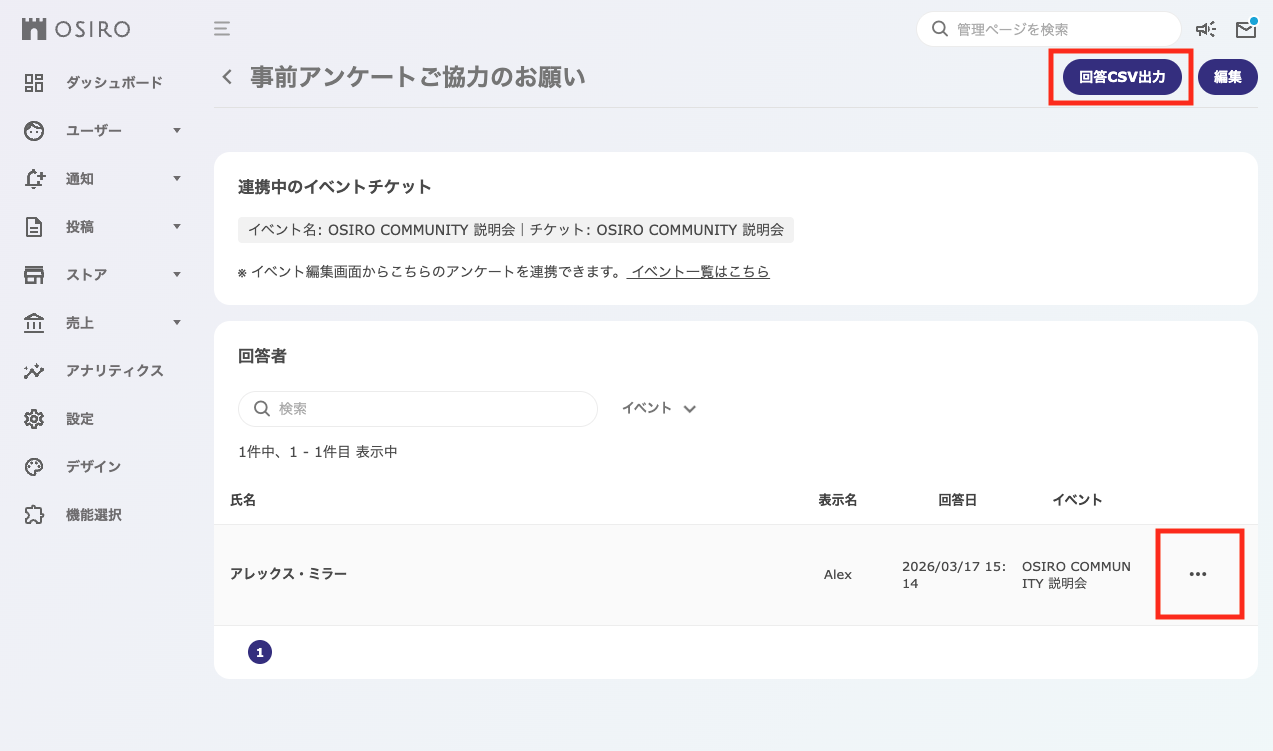Image resolution: width=1273 pixels, height=751 pixels.
Task: Open 機能選択 from the sidebar
Action: 93,515
